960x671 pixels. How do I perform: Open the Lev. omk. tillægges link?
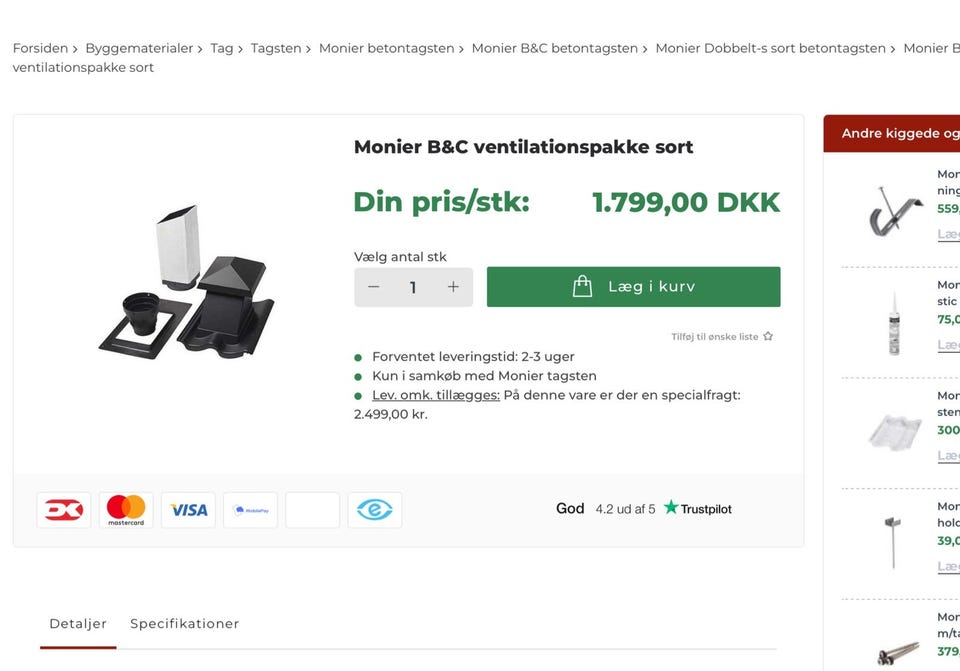[437, 395]
